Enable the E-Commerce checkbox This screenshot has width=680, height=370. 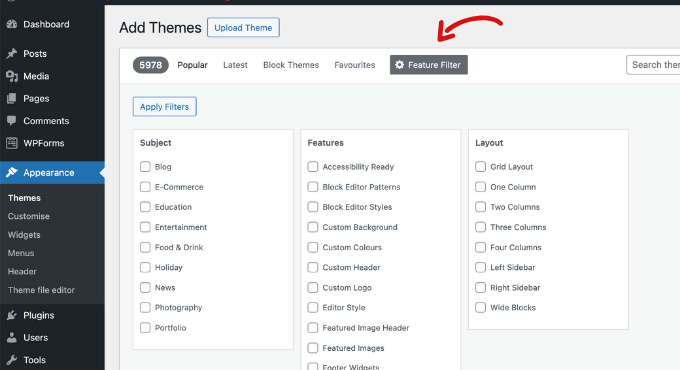[x=145, y=187]
